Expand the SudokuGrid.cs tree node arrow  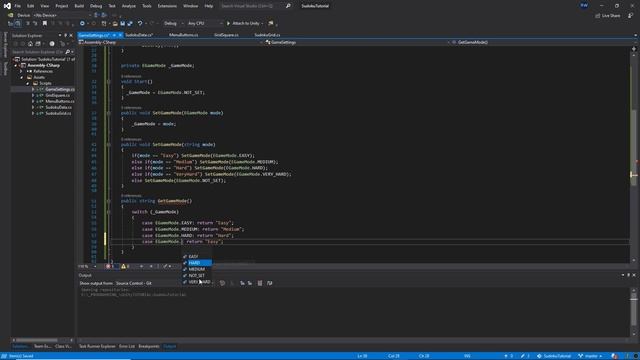tap(33, 113)
